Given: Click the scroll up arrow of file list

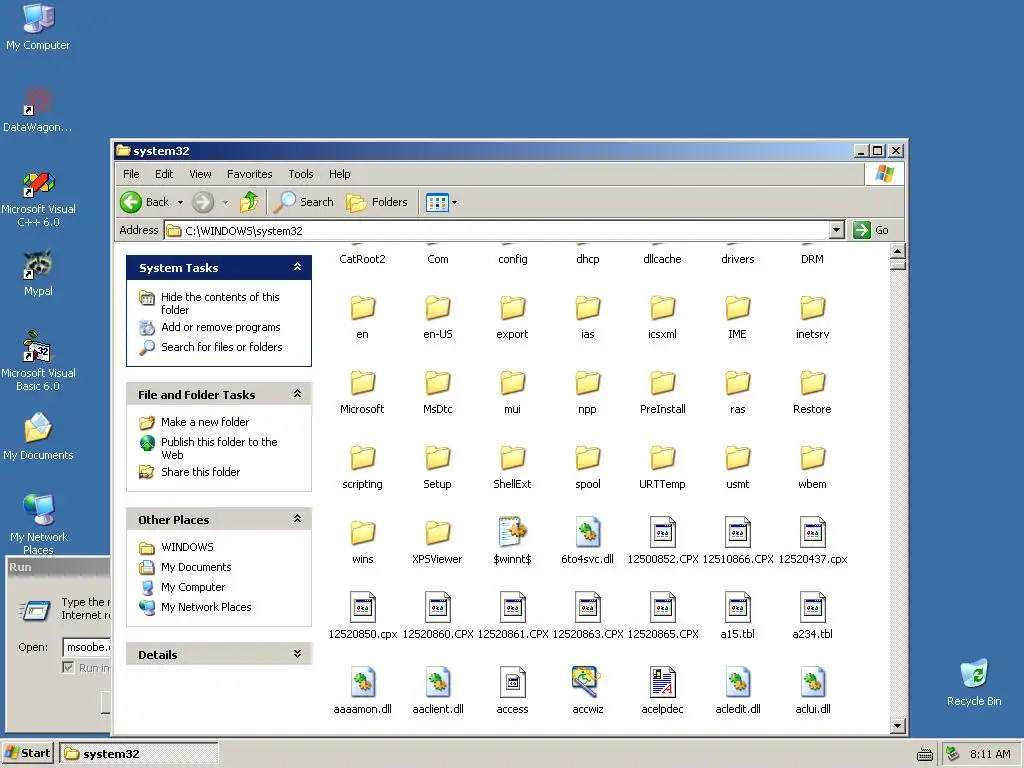Looking at the screenshot, I should point(898,251).
